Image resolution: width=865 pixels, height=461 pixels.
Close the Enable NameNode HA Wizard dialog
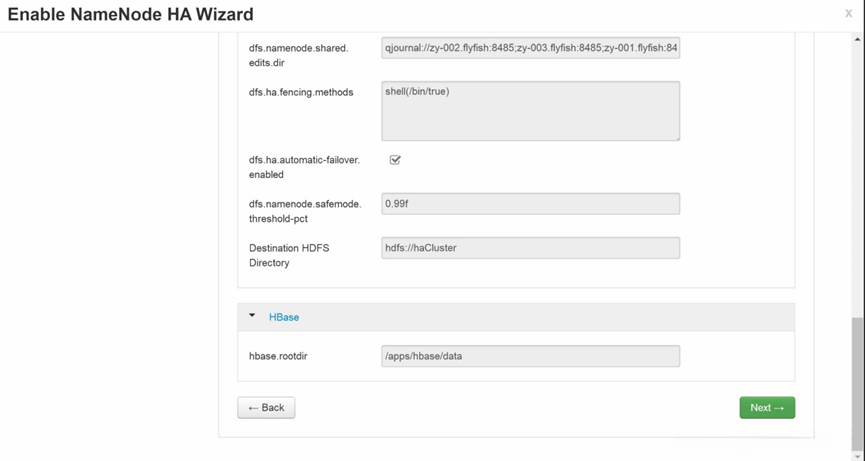coord(848,14)
